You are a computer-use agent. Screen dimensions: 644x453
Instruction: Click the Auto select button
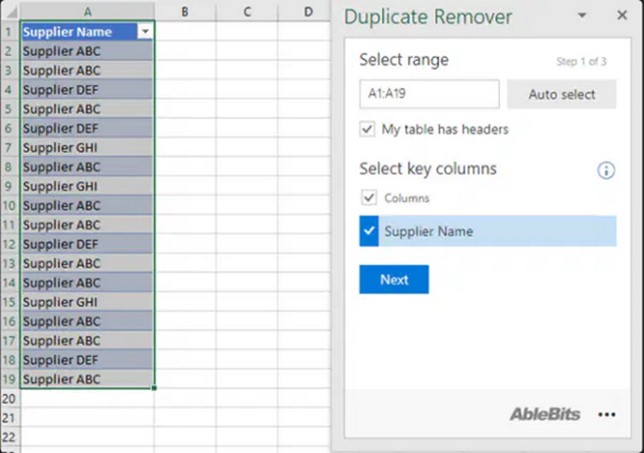pos(561,94)
